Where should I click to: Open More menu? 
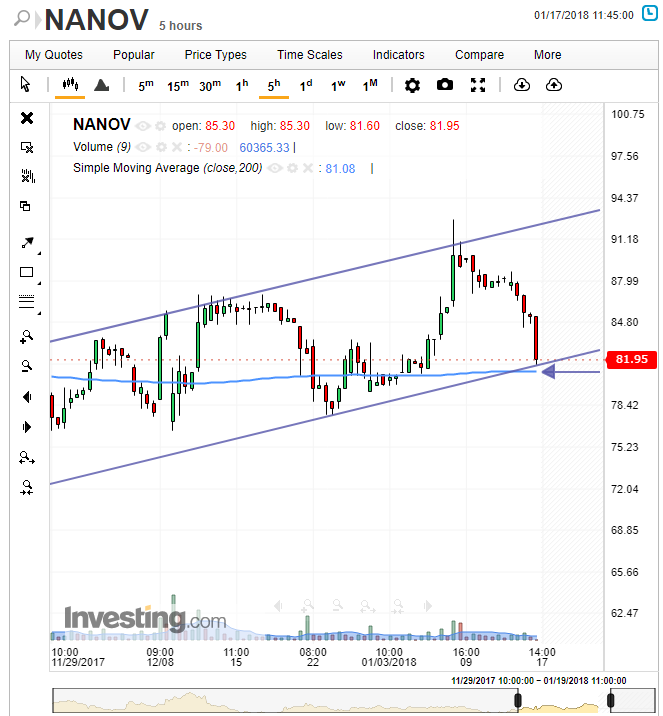point(547,55)
